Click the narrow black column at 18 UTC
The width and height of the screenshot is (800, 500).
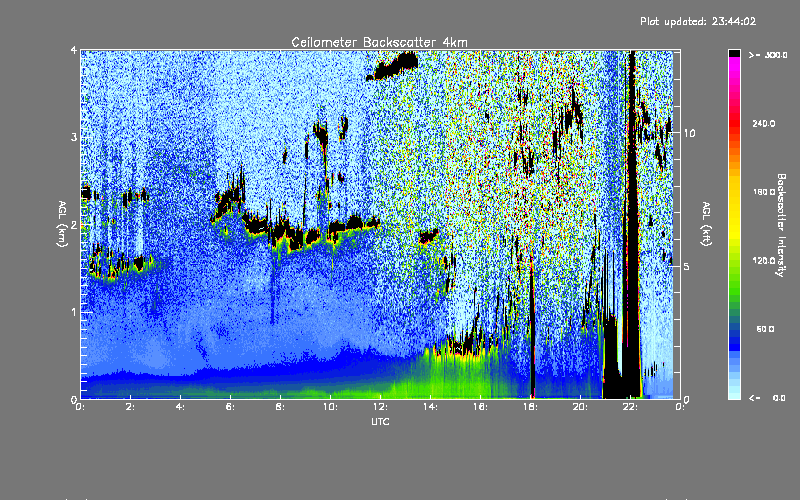pyautogui.click(x=532, y=327)
